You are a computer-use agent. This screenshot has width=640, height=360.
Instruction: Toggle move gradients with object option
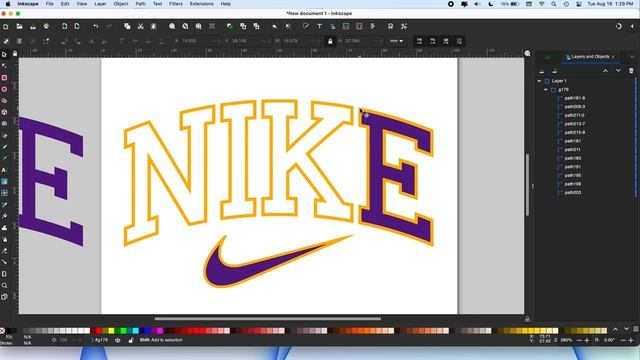point(446,41)
